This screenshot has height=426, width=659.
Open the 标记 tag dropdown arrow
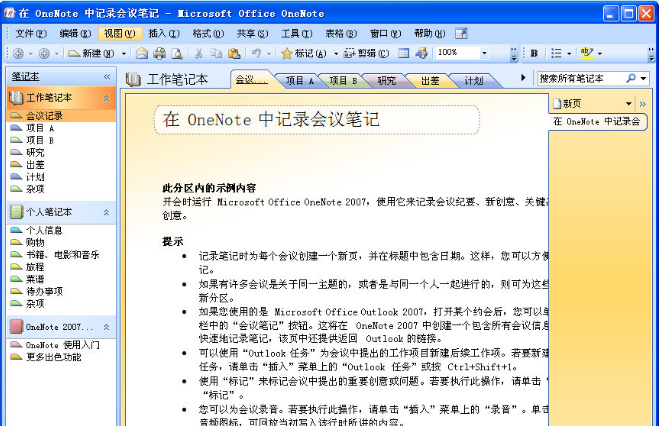[336, 53]
